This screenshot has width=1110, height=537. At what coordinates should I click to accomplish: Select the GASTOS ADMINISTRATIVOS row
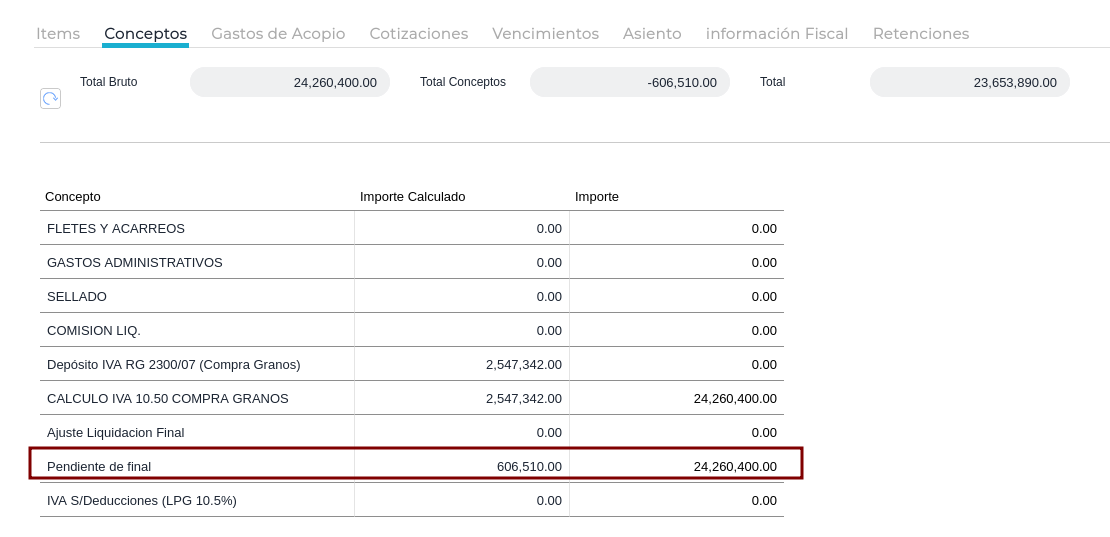coord(412,262)
